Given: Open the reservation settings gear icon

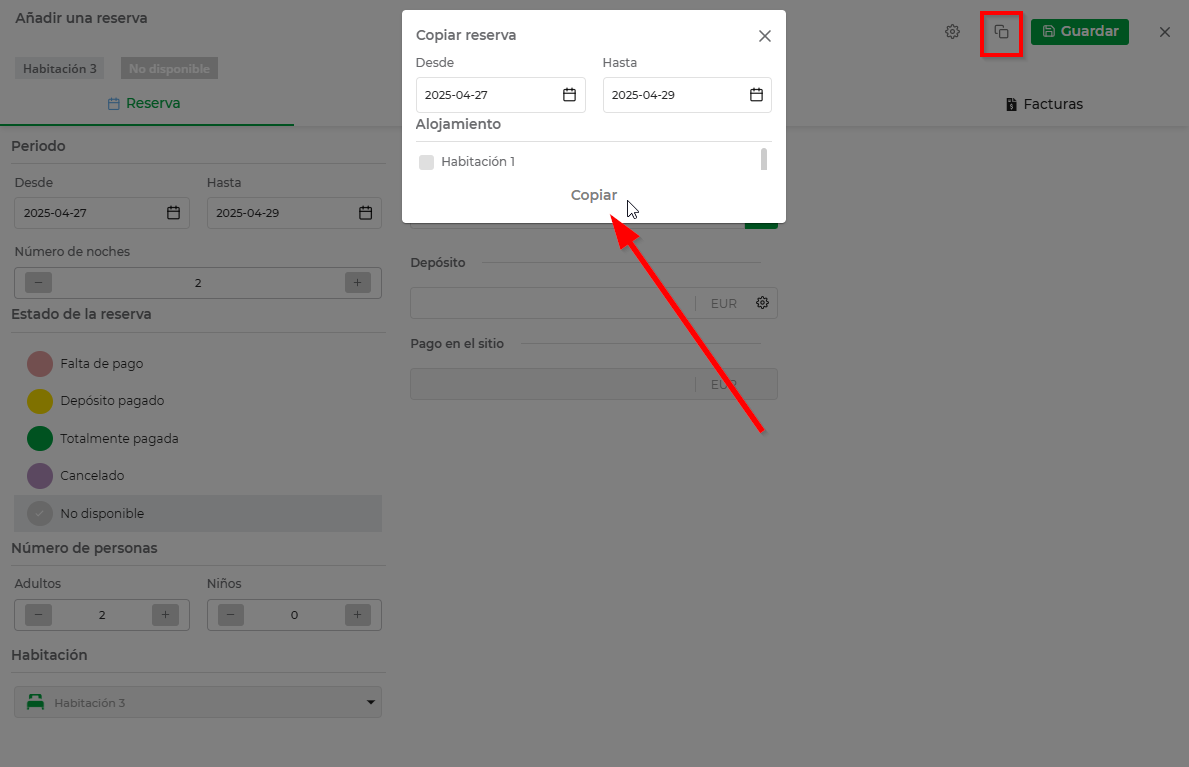Looking at the screenshot, I should pos(952,32).
